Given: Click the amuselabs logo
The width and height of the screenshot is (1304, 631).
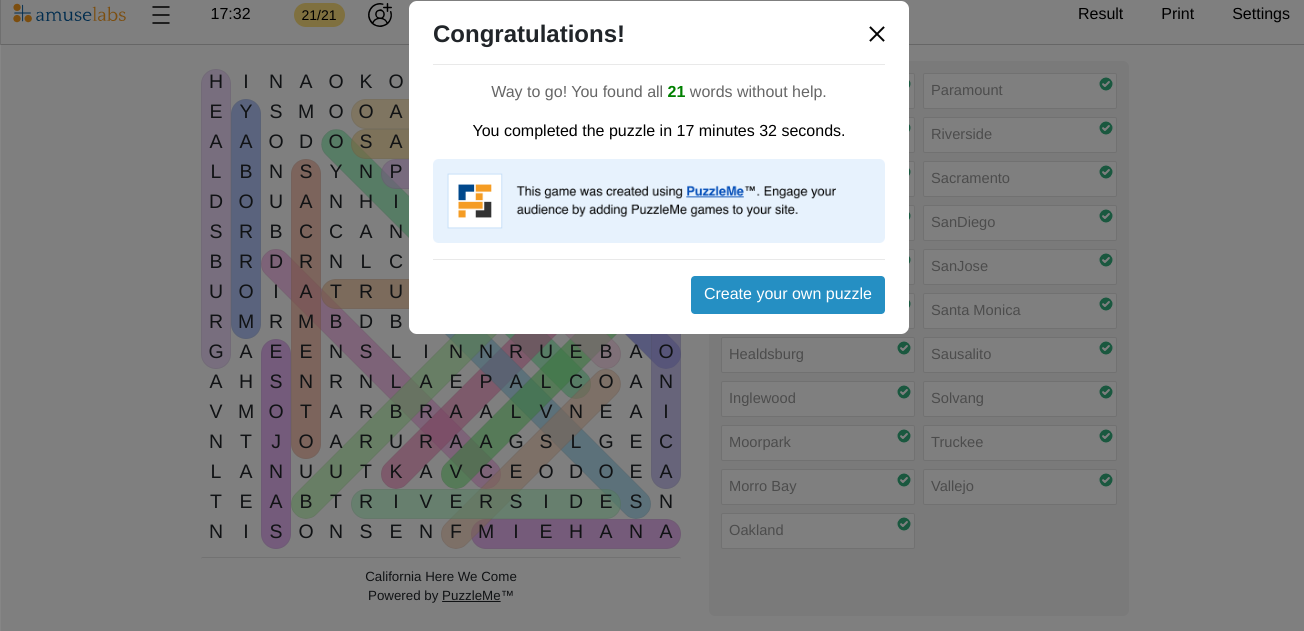Looking at the screenshot, I should 69,14.
